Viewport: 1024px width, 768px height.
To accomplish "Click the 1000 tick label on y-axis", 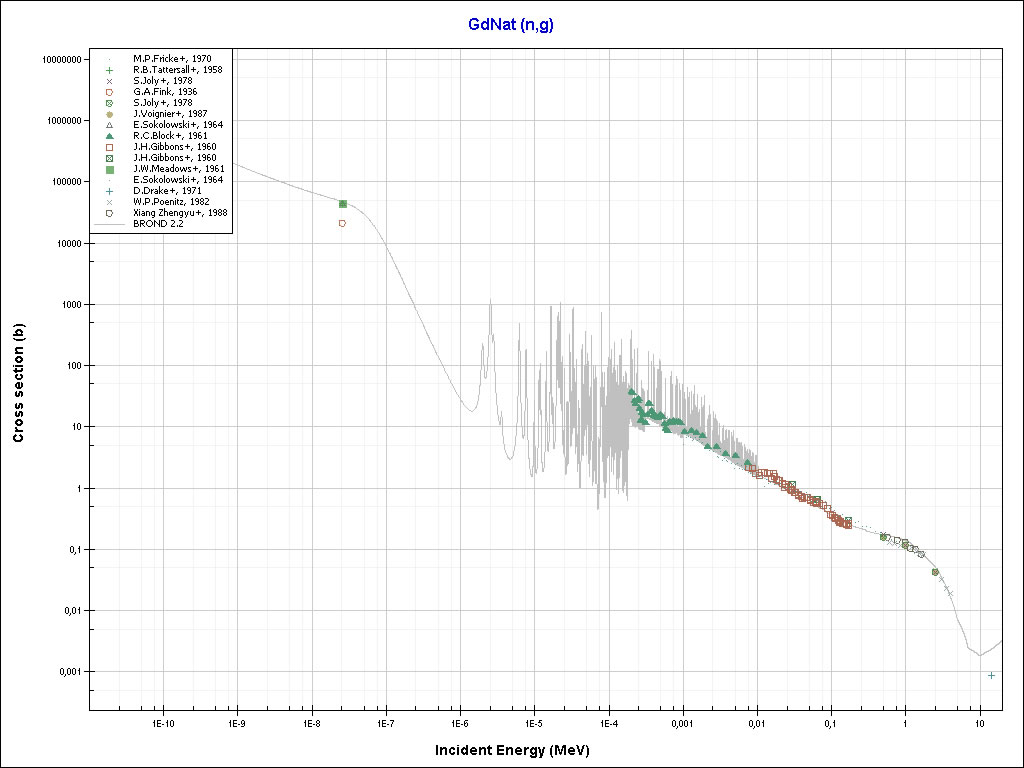I will [x=66, y=304].
